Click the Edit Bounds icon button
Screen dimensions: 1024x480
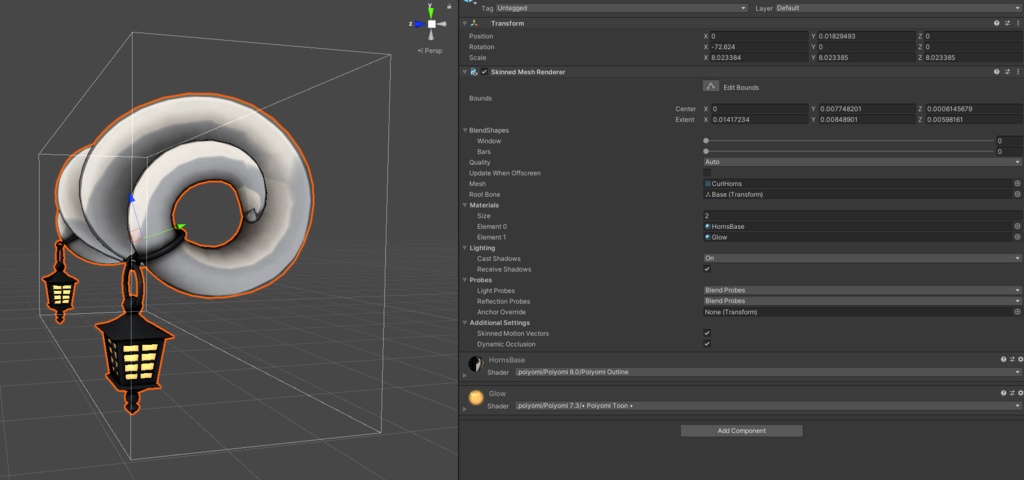(711, 87)
